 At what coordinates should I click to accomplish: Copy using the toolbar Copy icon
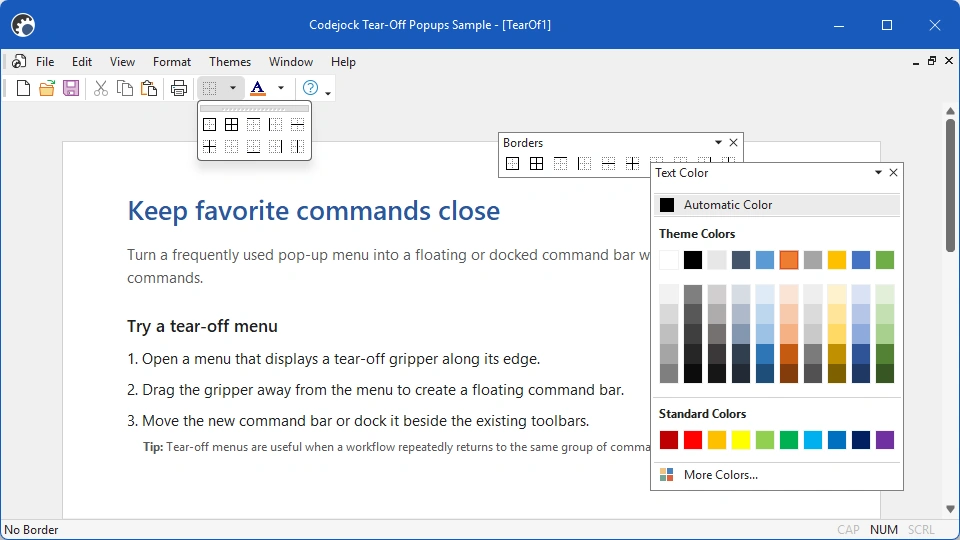click(x=125, y=88)
